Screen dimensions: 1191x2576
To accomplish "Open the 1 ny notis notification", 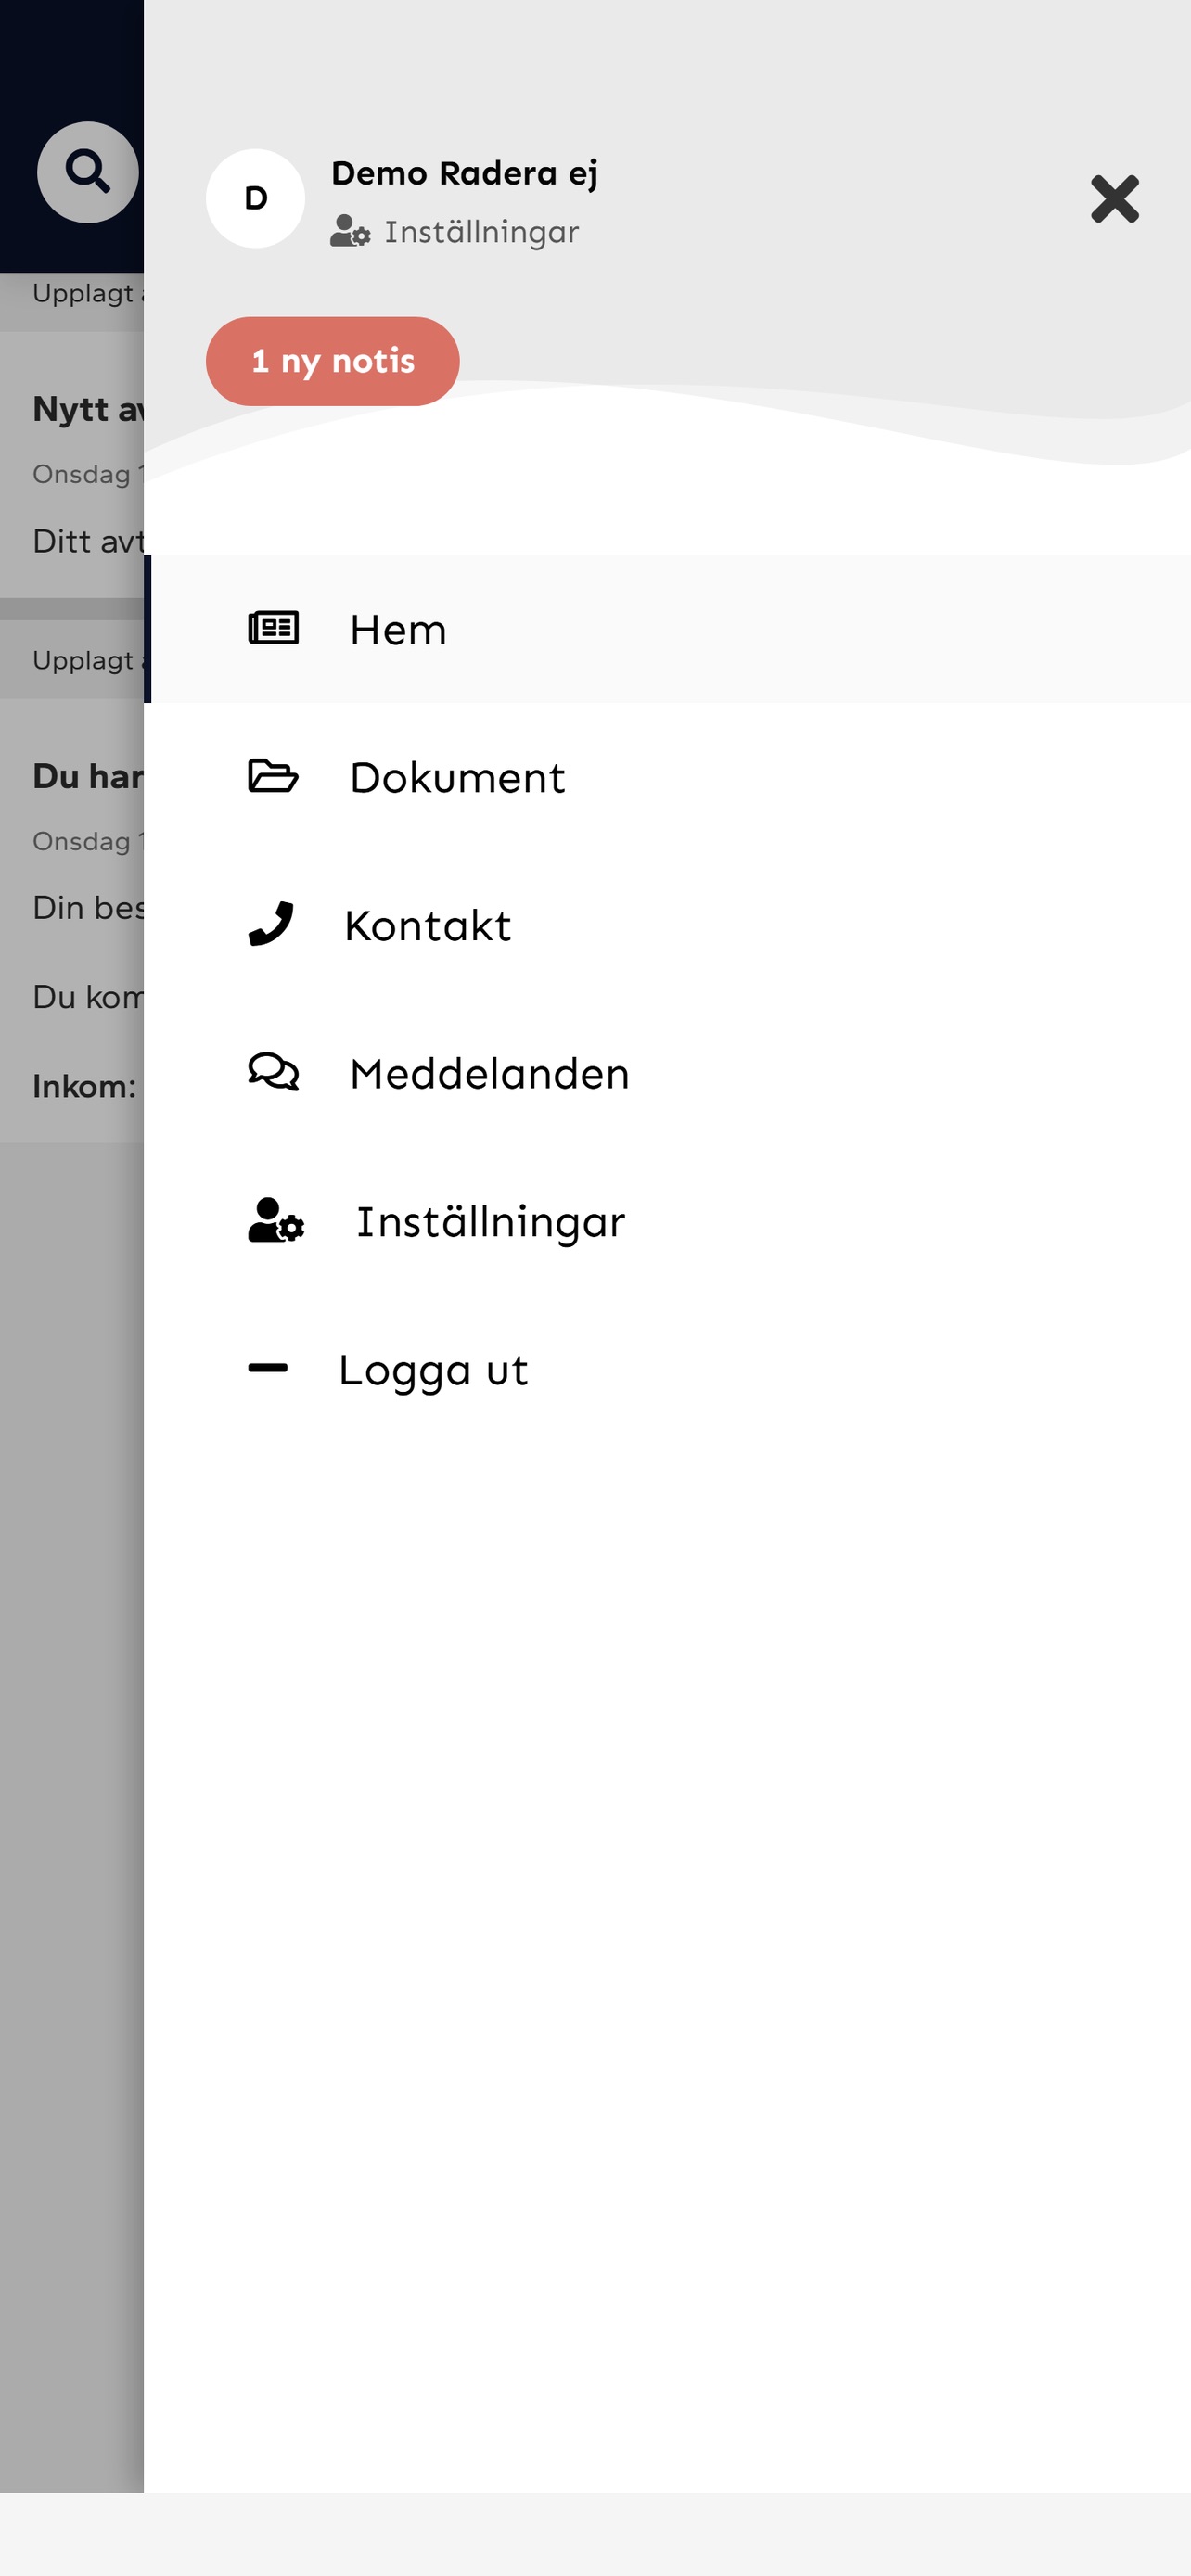I will point(333,361).
